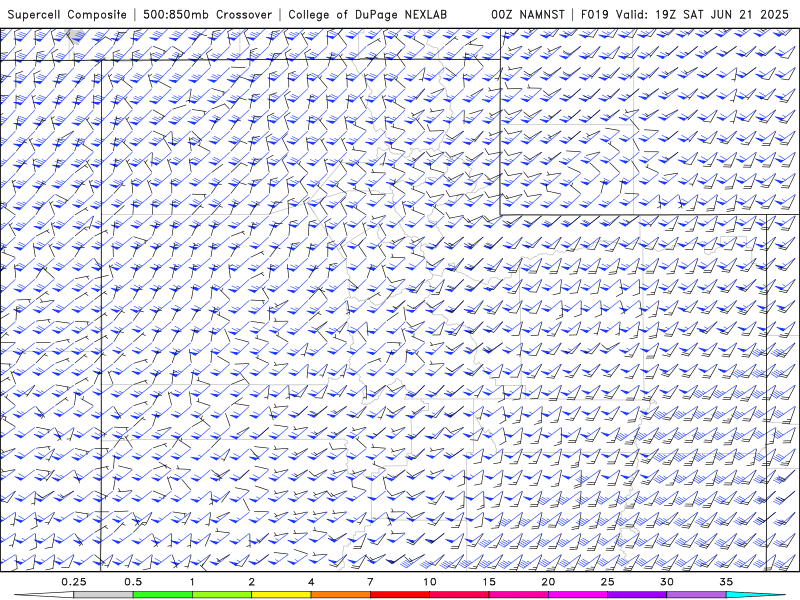
Task: Click the "00Z NAMNST" model run label
Action: coord(528,14)
